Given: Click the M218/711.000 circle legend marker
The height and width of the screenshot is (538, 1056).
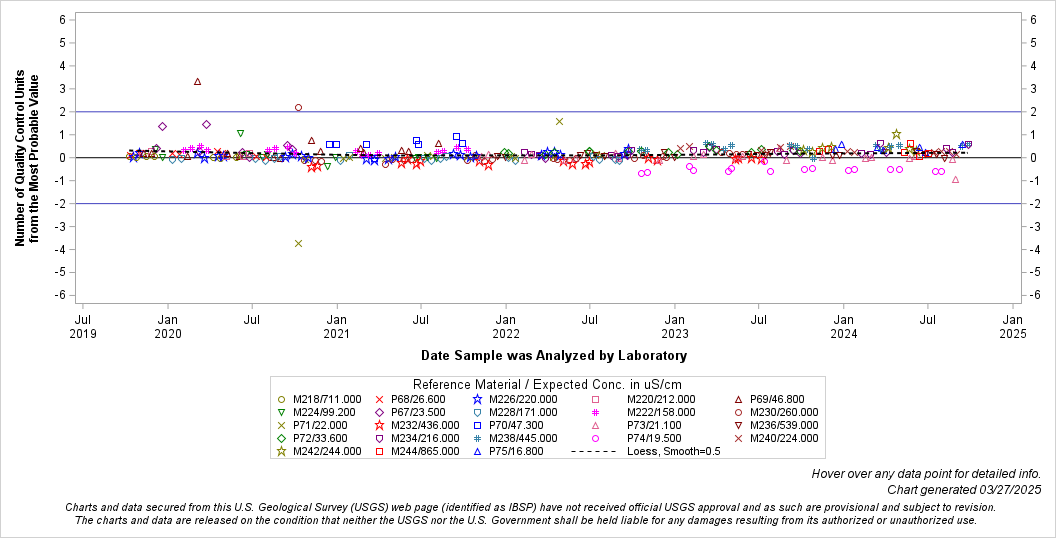Looking at the screenshot, I should [x=281, y=399].
